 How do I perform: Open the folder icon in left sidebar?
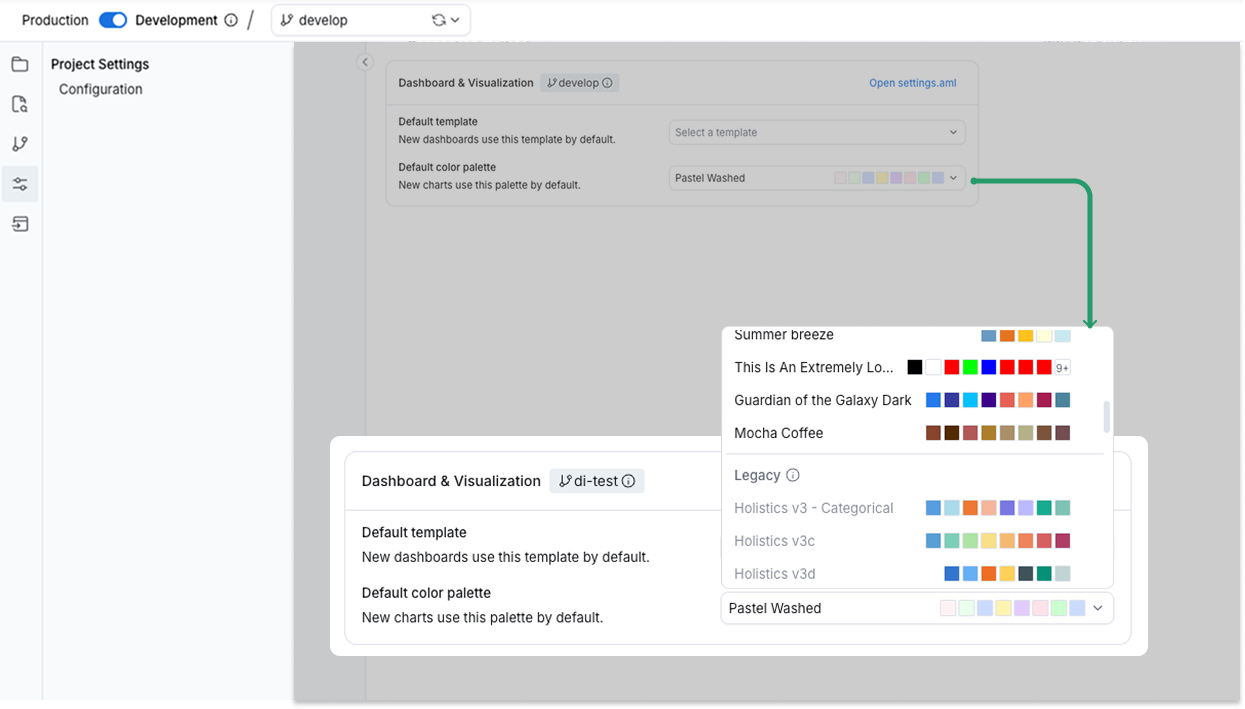(20, 65)
